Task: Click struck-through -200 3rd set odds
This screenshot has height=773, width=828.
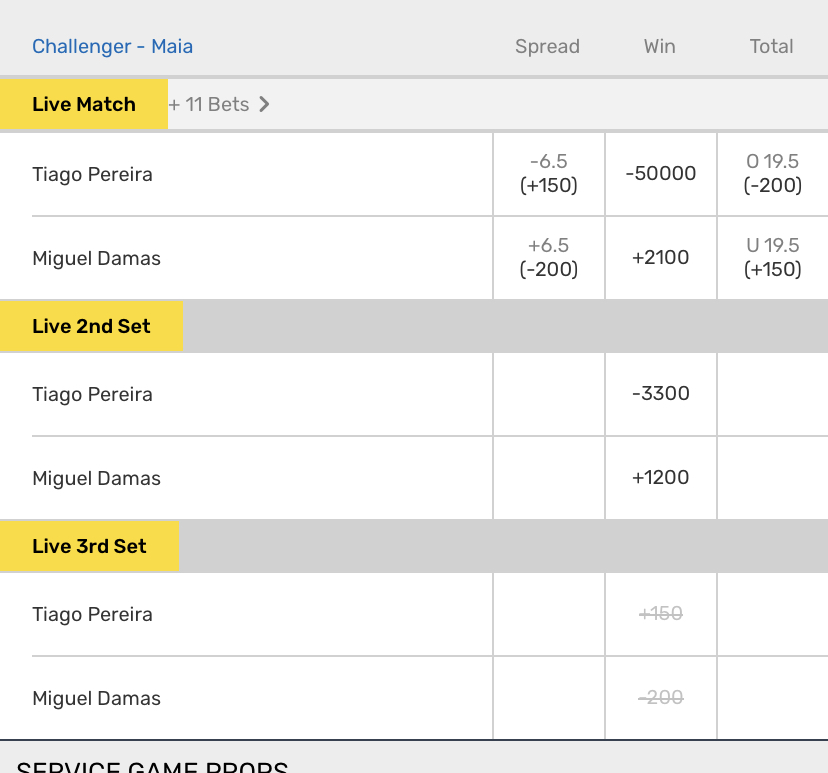Action: (x=660, y=697)
